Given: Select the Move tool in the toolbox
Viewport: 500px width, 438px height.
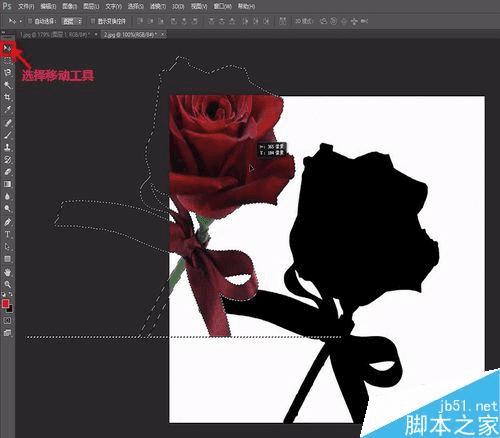Looking at the screenshot, I should 7,48.
